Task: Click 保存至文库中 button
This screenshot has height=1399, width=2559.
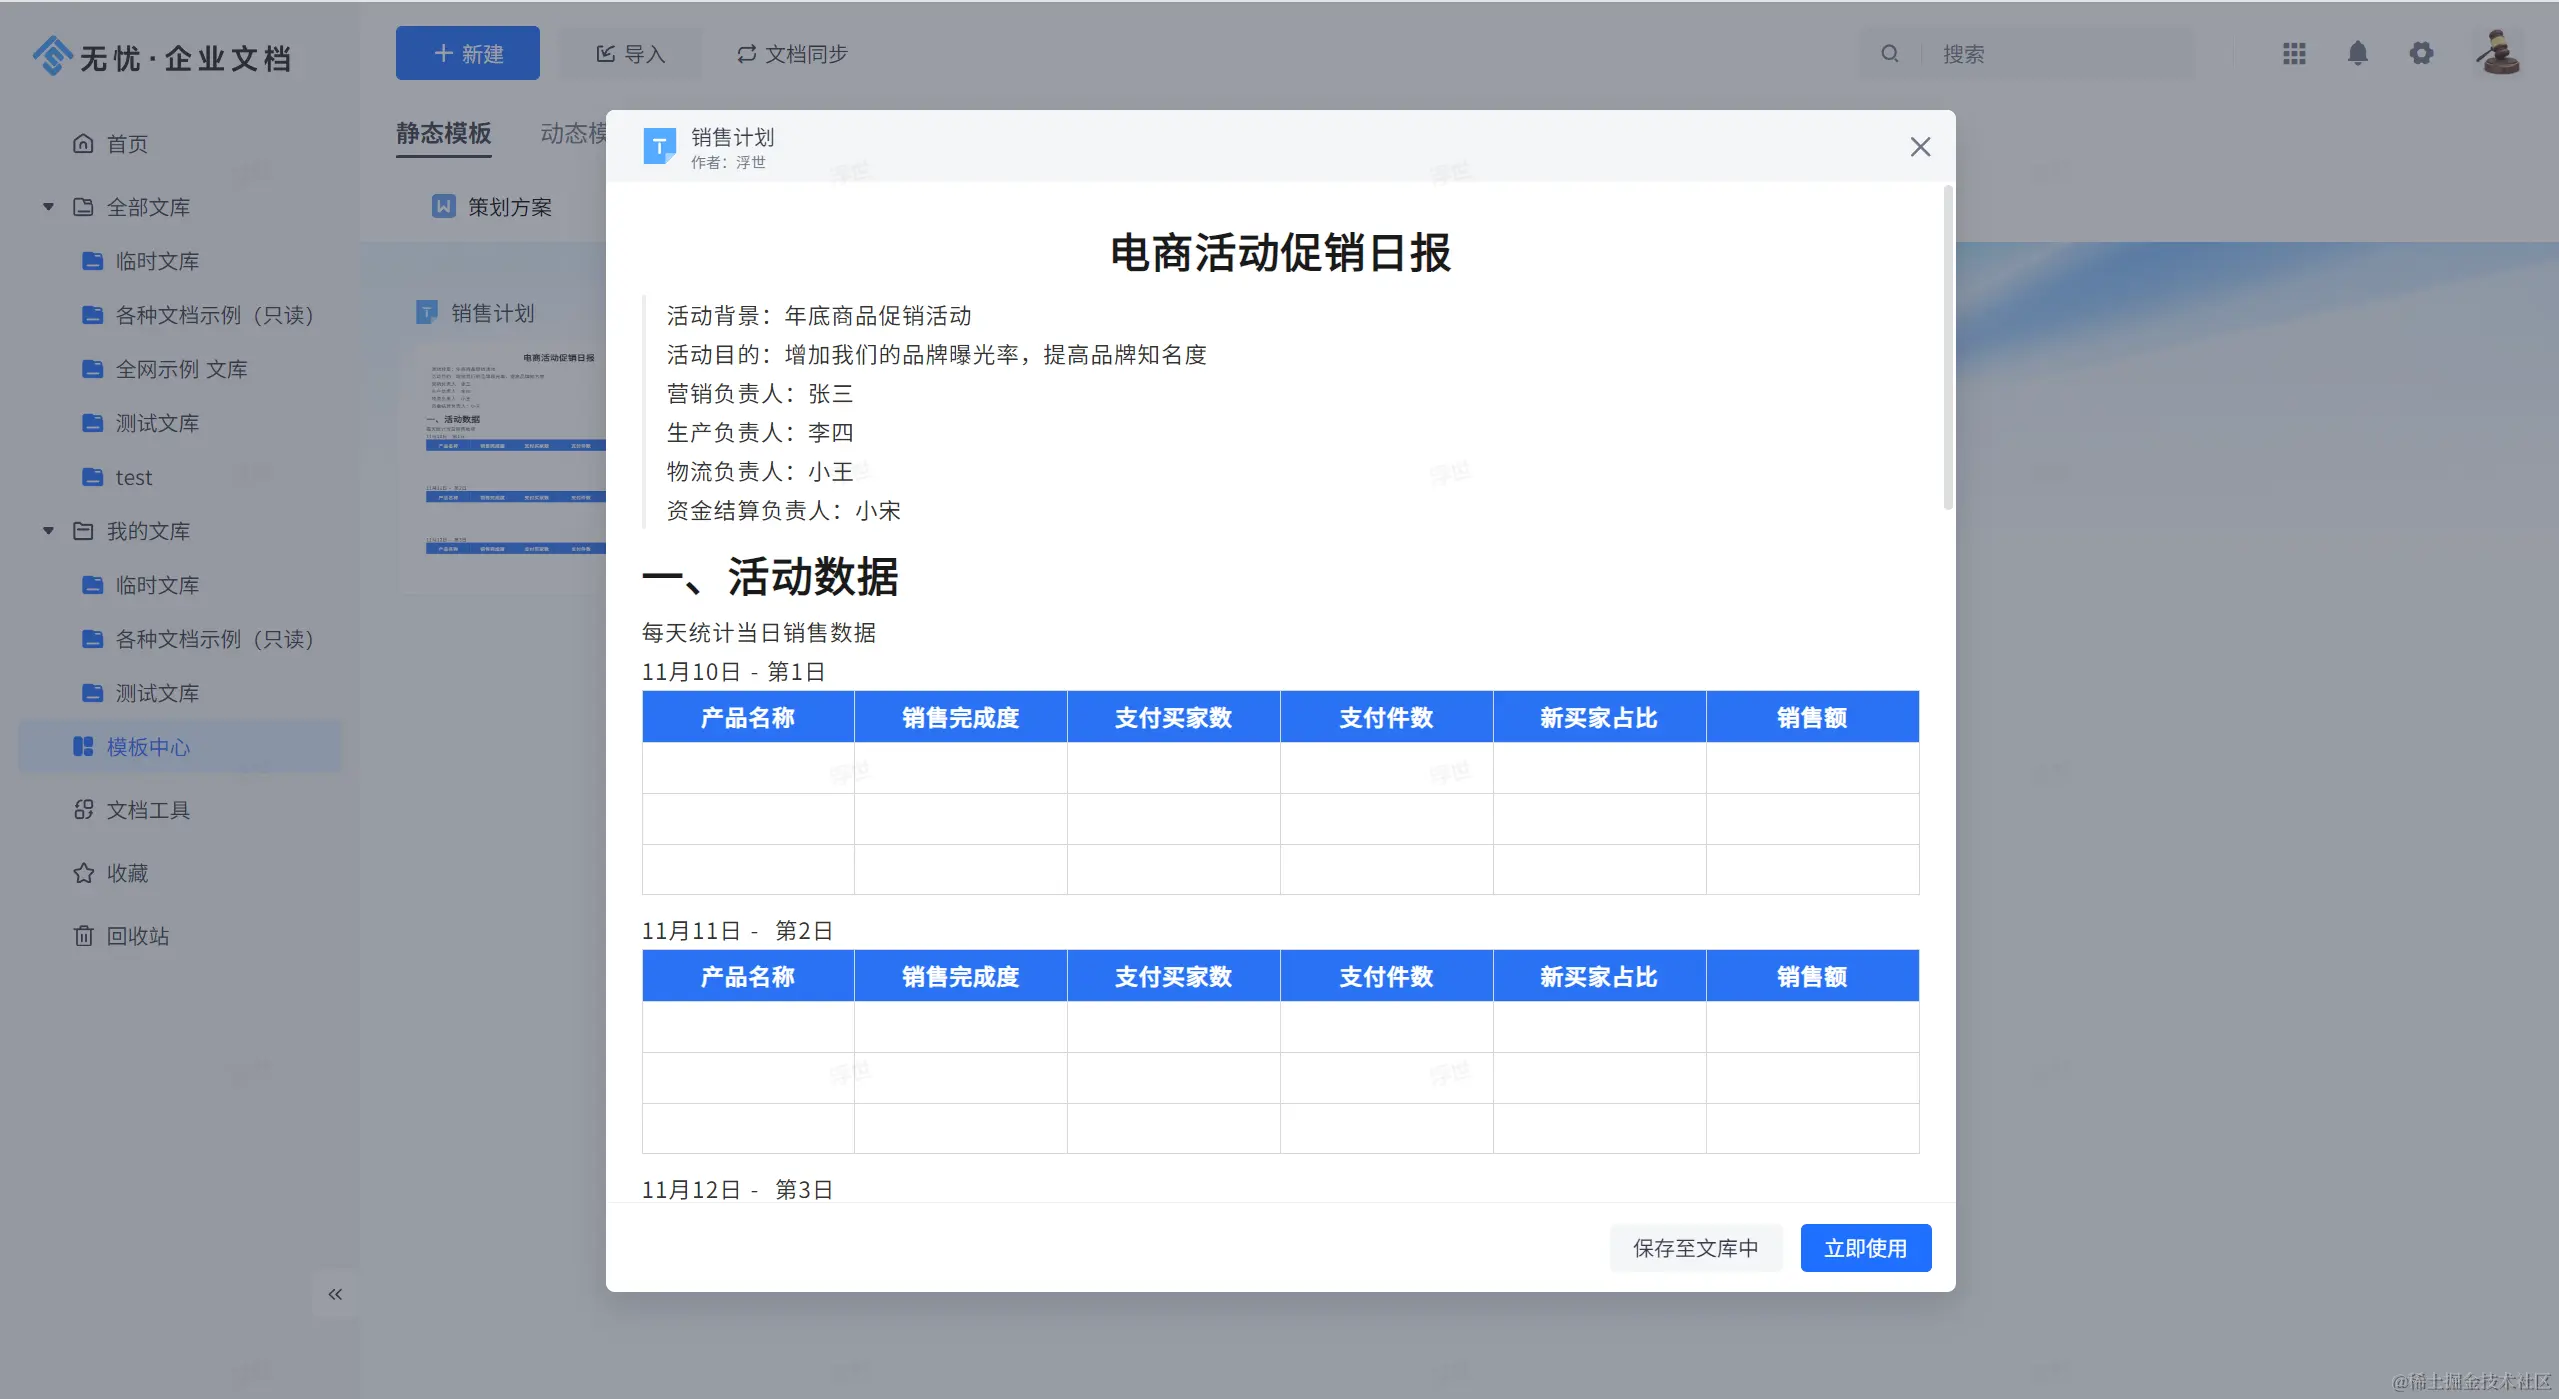Action: 1695,1248
